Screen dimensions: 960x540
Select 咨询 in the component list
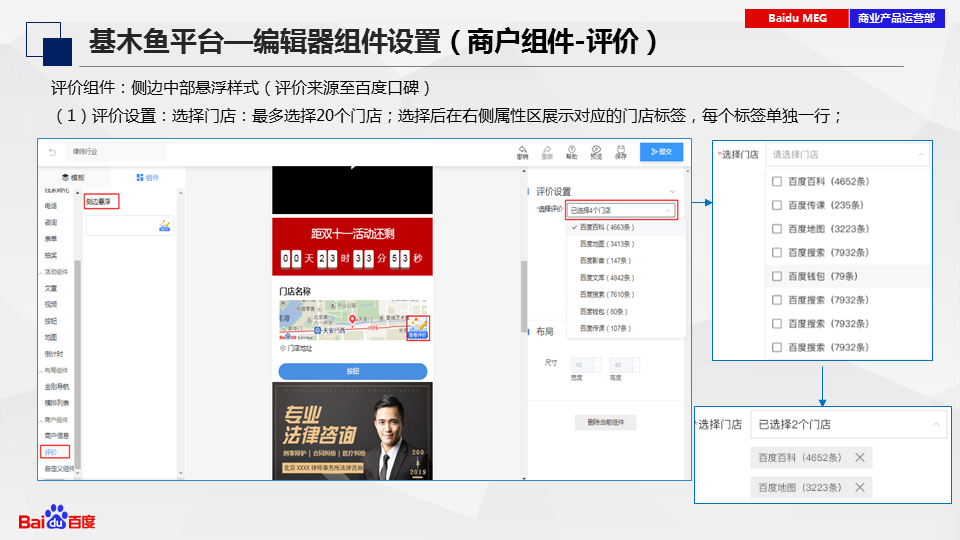(x=51, y=222)
